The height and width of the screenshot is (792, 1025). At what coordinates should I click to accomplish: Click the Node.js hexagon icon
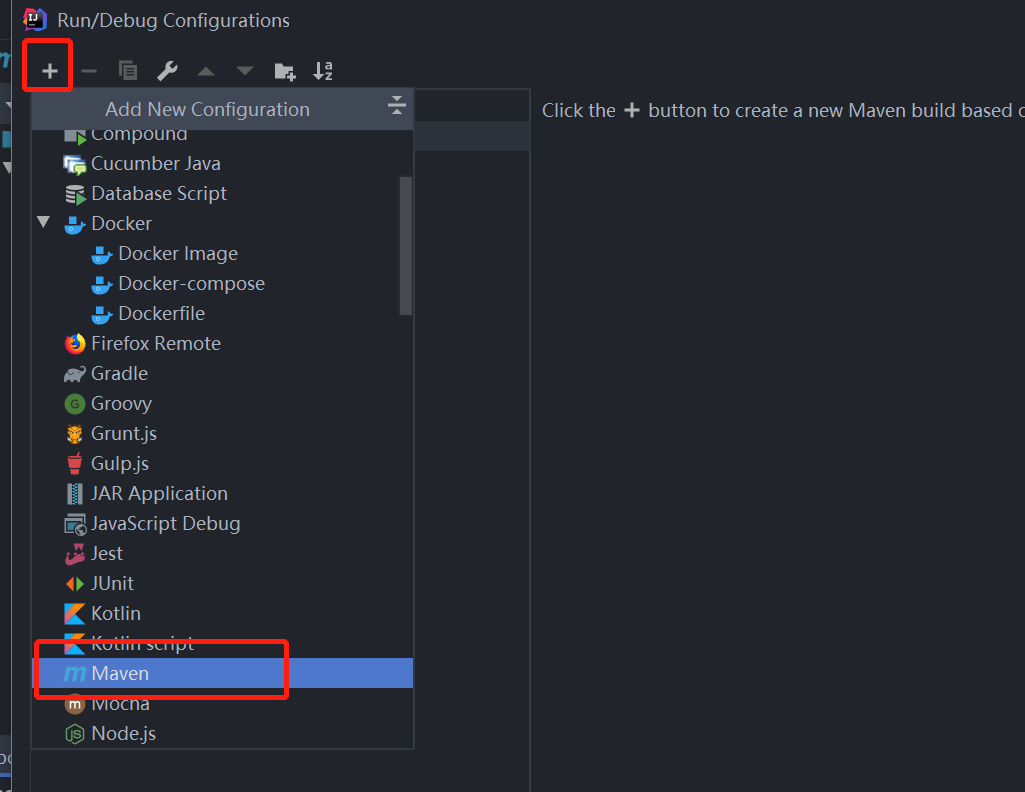click(75, 734)
